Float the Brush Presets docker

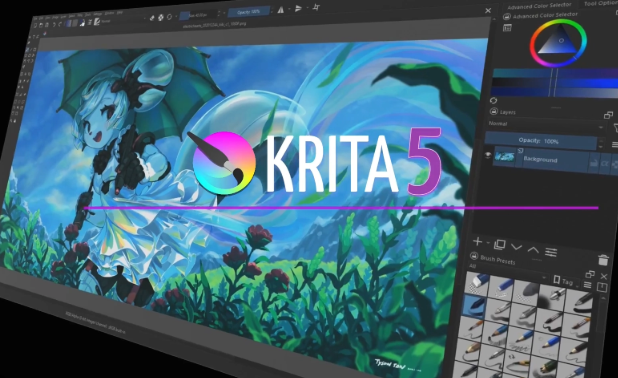point(590,274)
